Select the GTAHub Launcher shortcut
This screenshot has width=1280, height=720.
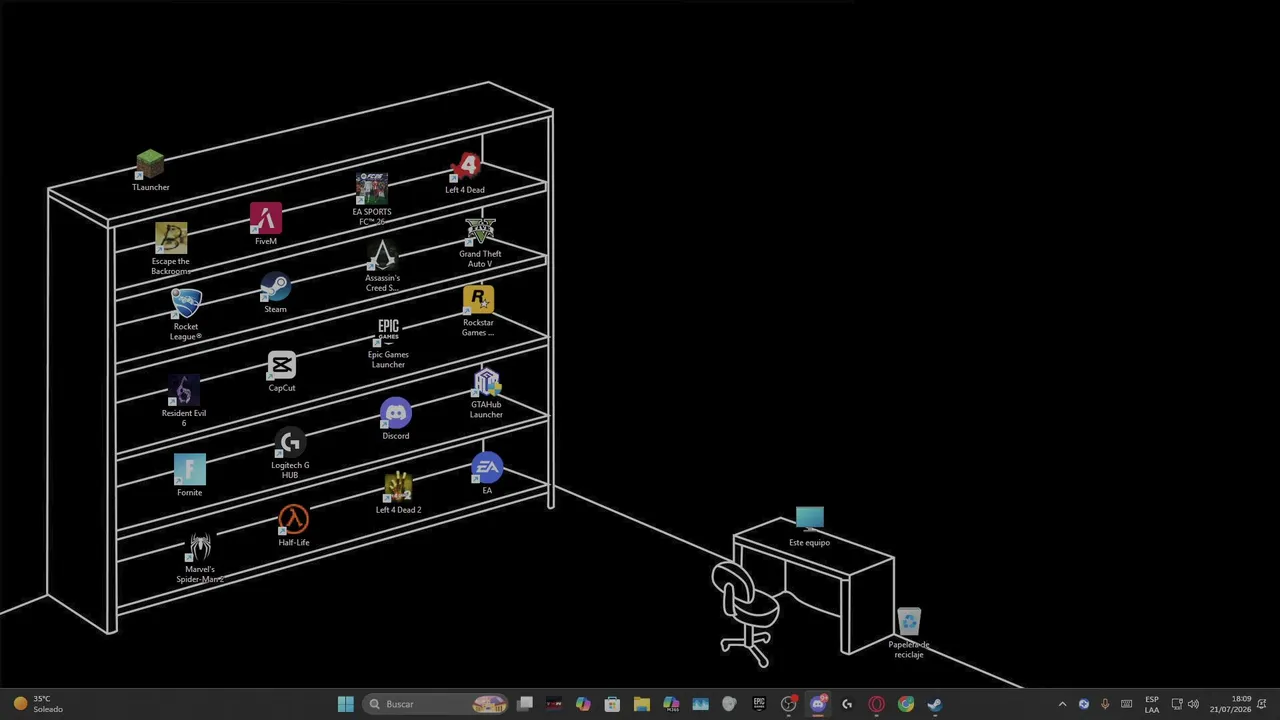coord(486,393)
